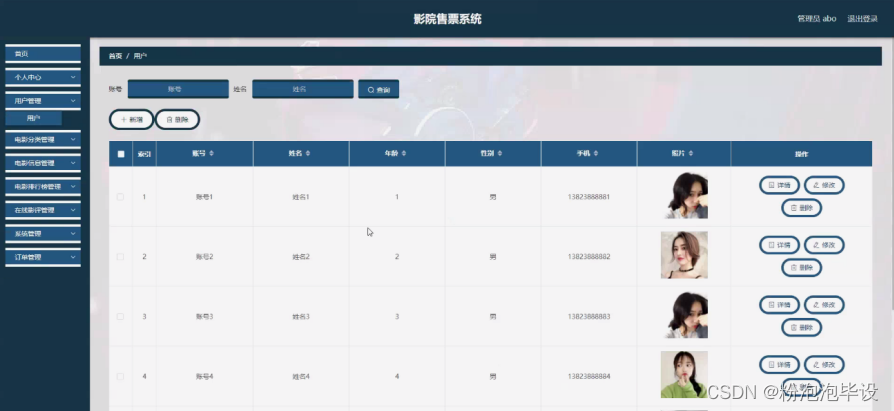Click 修改 for the 账号1 row
The width and height of the screenshot is (894, 411).
pos(824,185)
